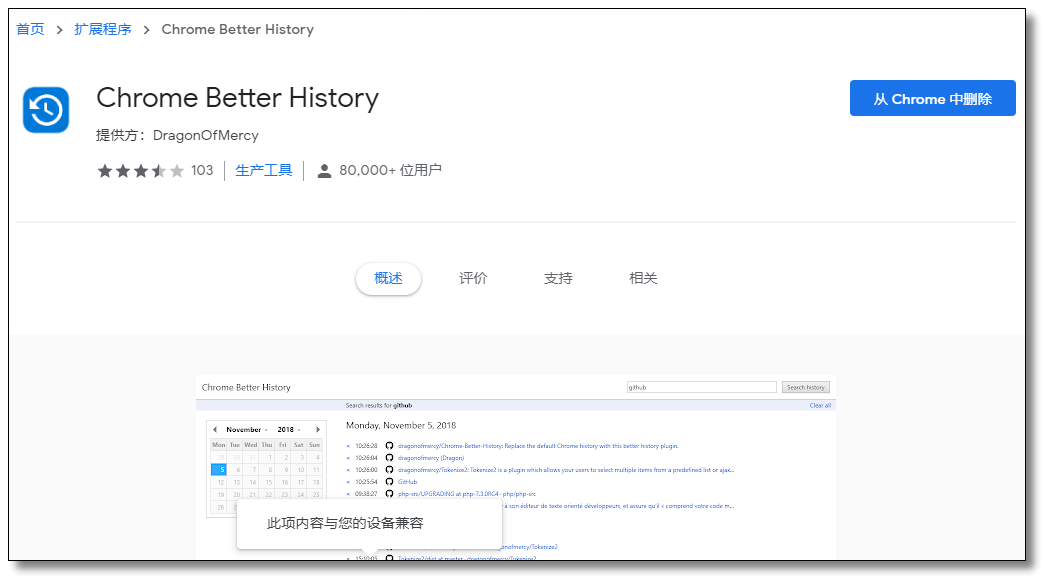Click the provider text DragonOfMercy
Screen dimensions: 1042x577
(x=205, y=136)
